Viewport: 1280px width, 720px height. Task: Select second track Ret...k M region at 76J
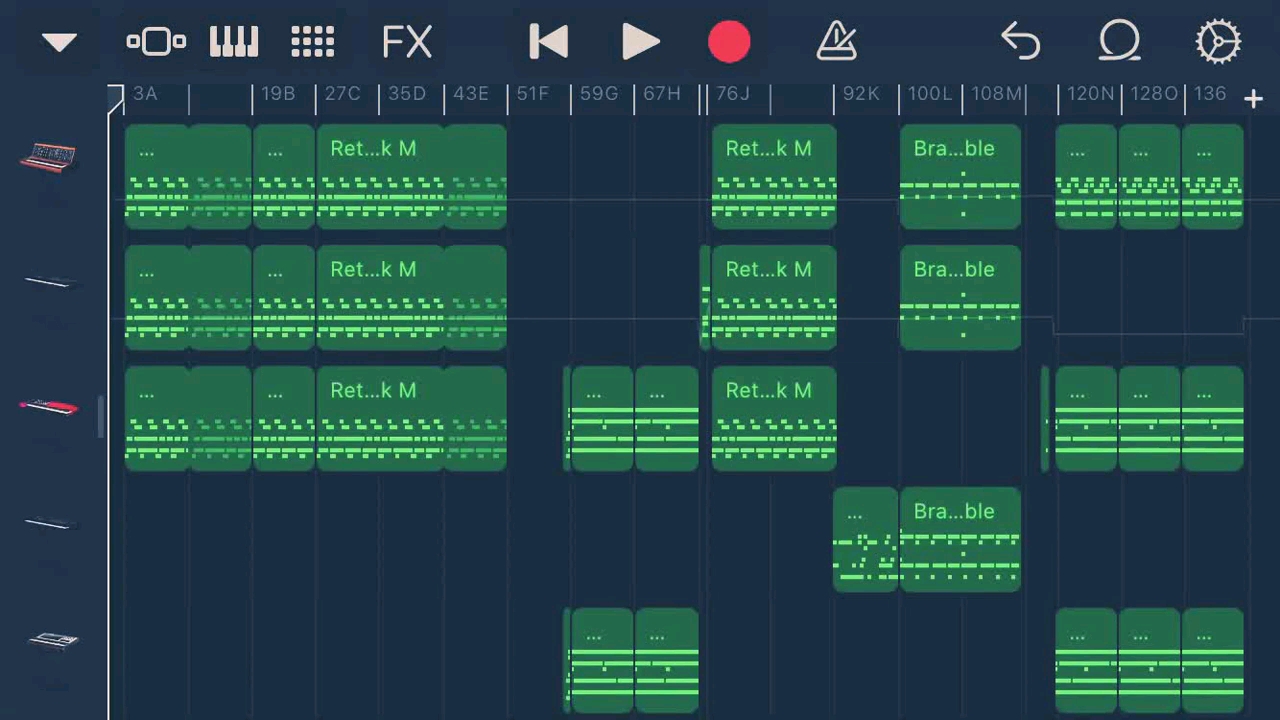774,298
